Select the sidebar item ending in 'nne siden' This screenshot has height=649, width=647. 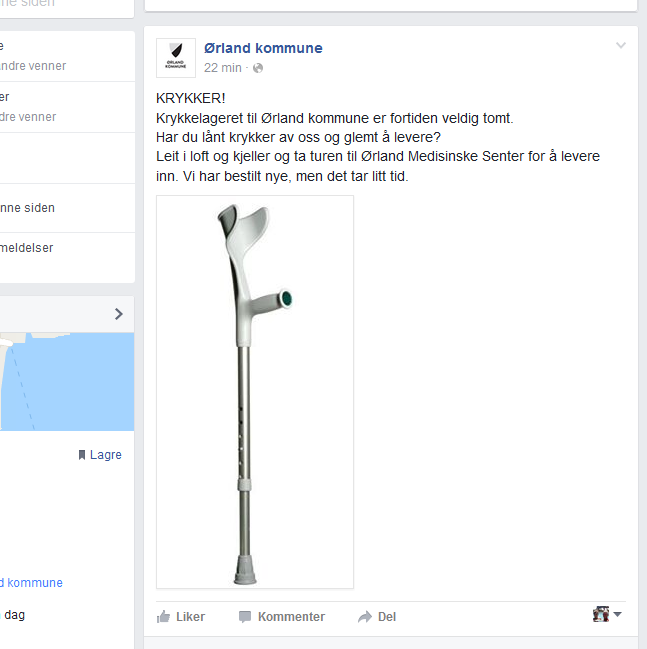[28, 208]
